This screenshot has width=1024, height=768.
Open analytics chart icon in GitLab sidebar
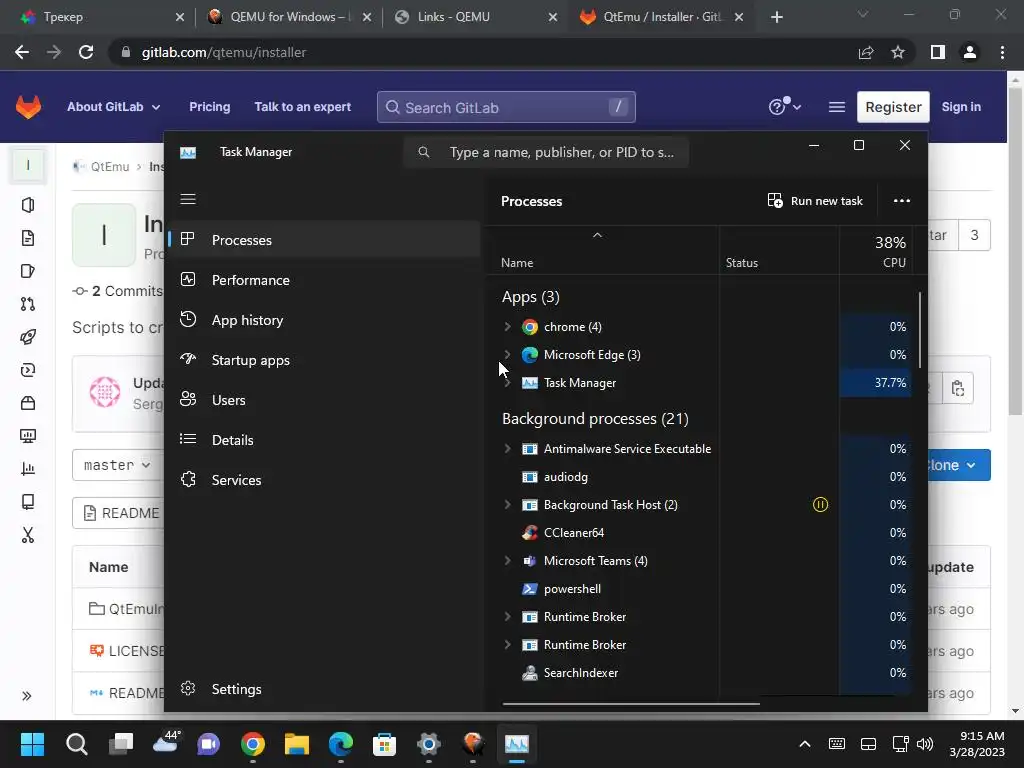pos(27,469)
